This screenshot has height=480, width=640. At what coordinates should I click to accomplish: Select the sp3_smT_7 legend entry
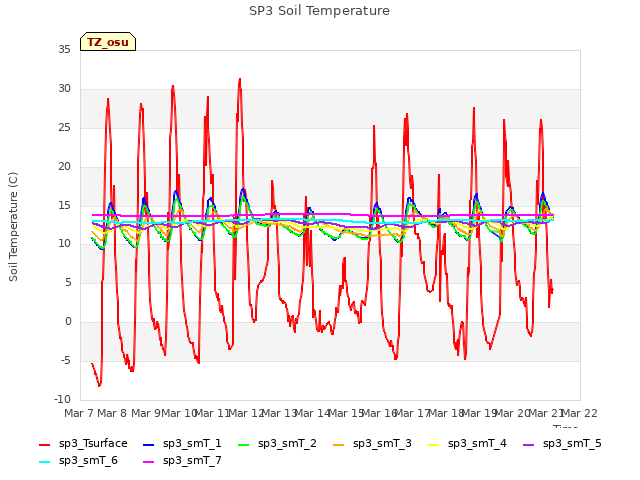[x=182, y=460]
